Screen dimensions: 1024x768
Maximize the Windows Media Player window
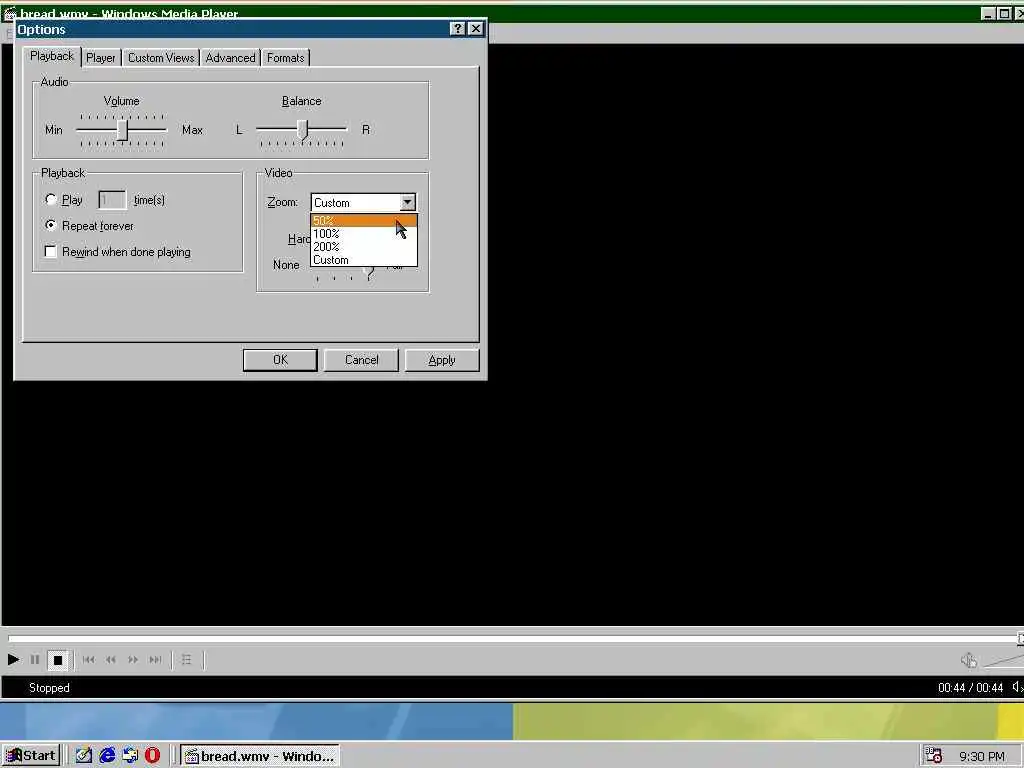coord(1004,13)
